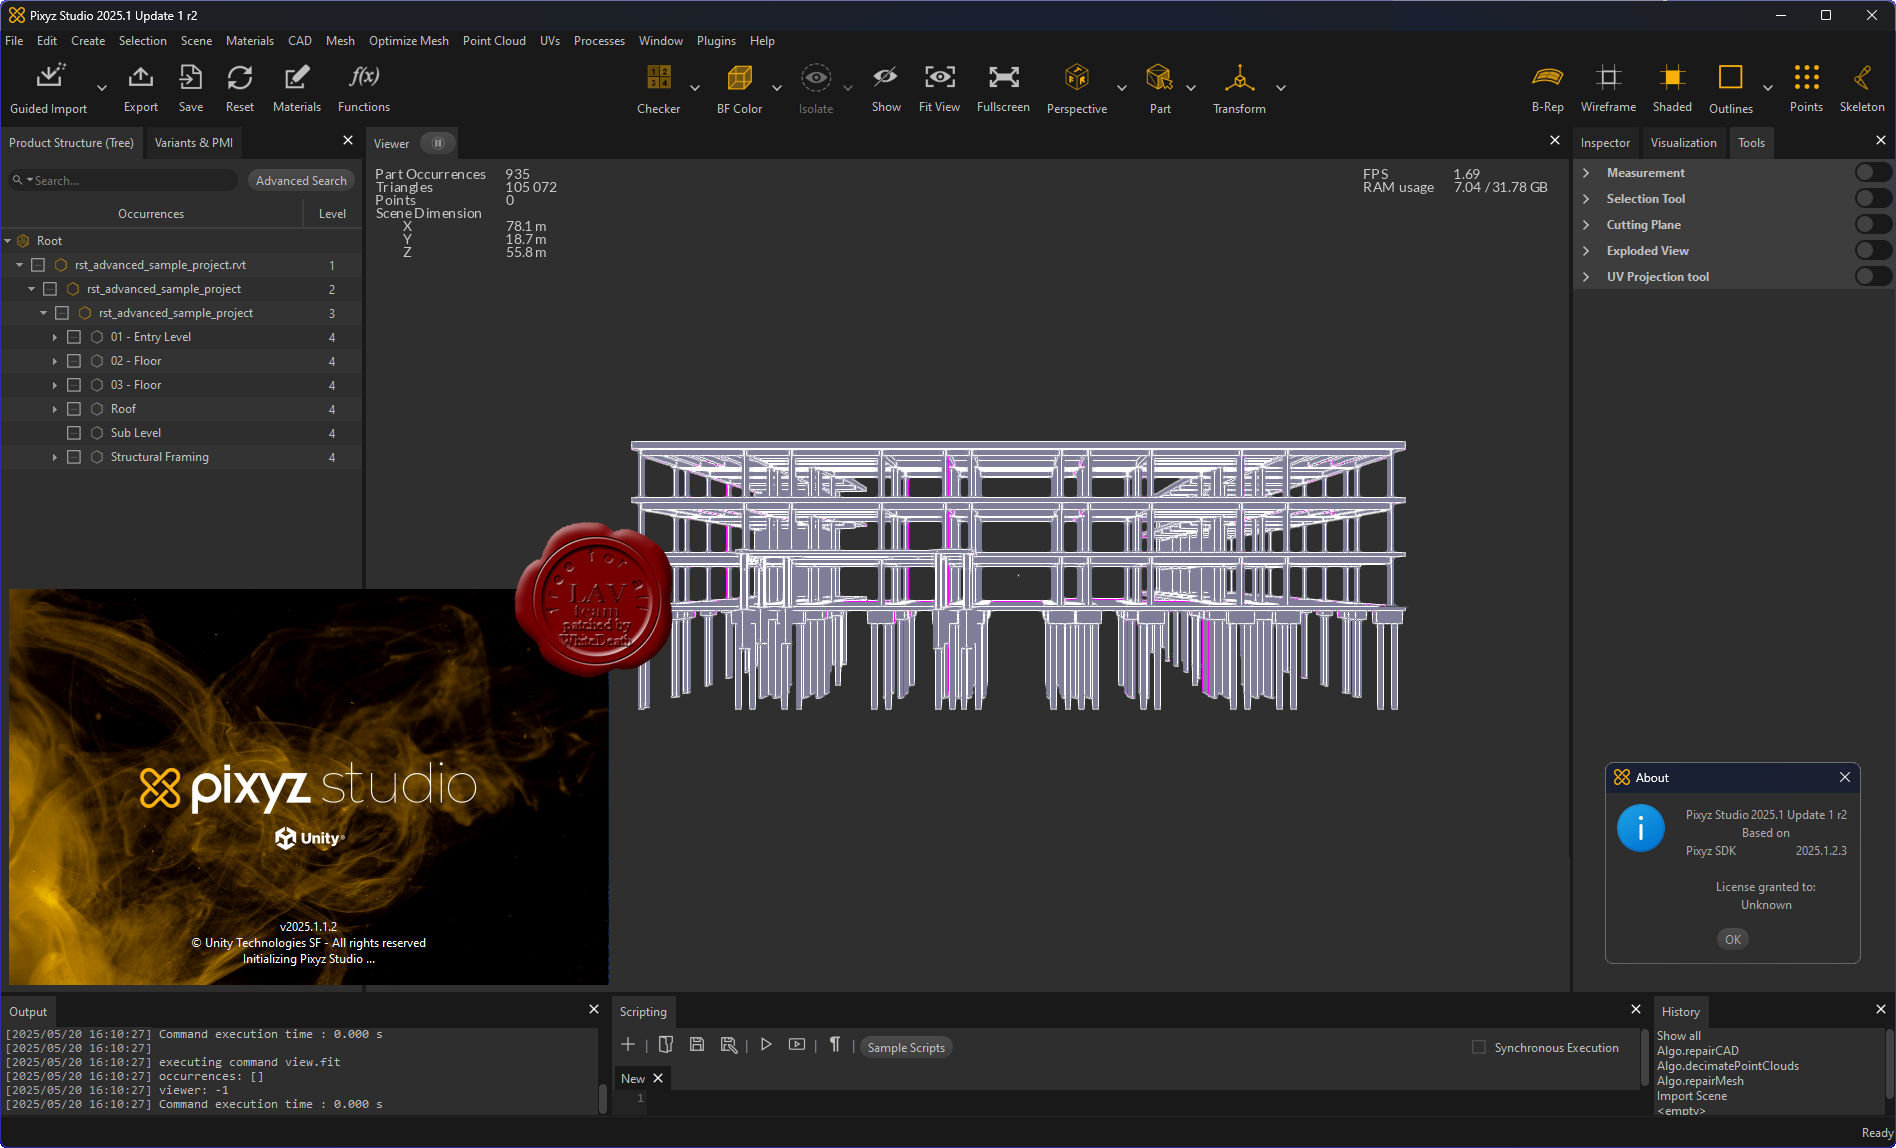Click the Show icon
This screenshot has width=1896, height=1148.
[x=885, y=77]
